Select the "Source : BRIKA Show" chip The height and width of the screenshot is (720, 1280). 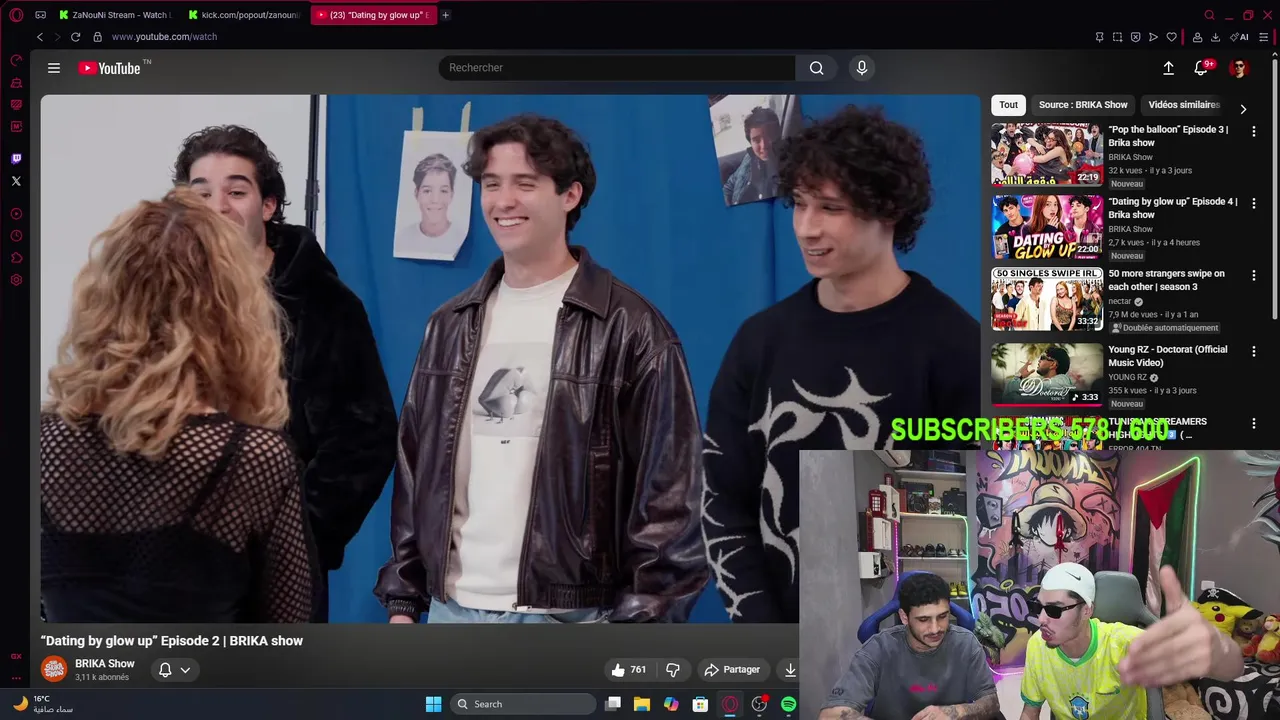click(x=1083, y=105)
